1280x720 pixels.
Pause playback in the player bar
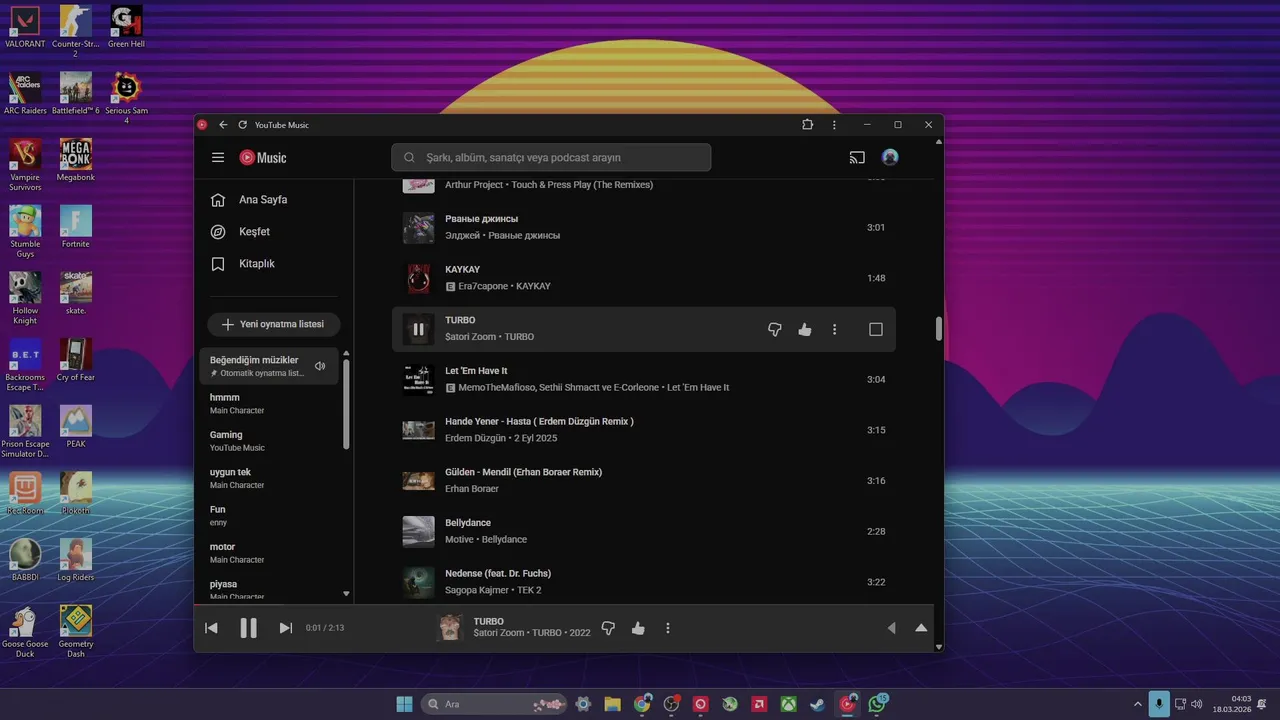(x=248, y=628)
